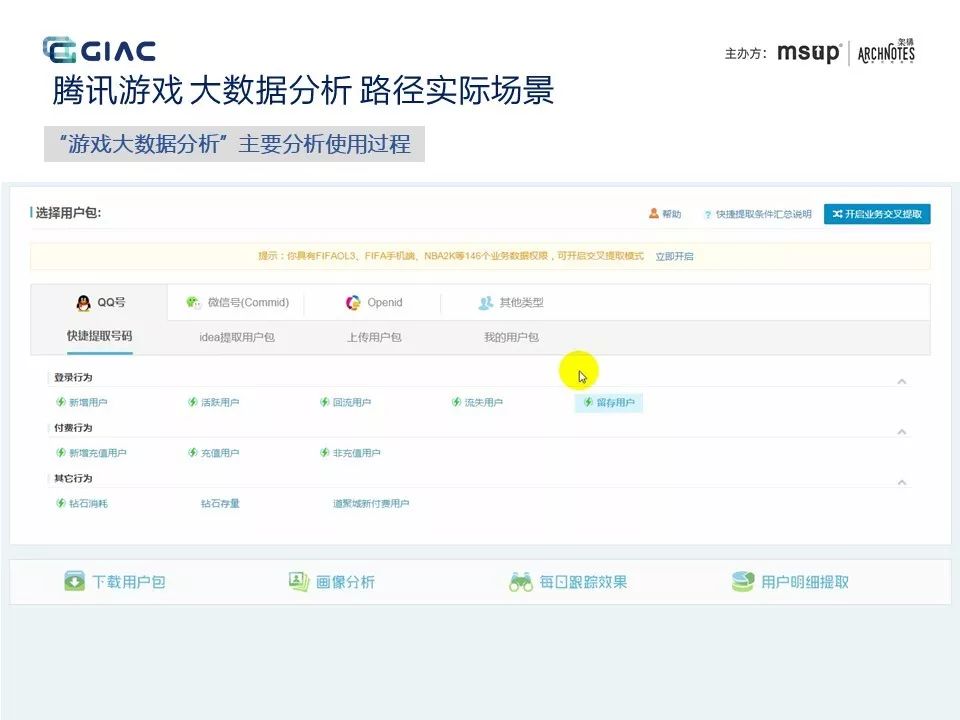Select the 我的用户包 sub-tab
The height and width of the screenshot is (720, 960).
tap(511, 337)
